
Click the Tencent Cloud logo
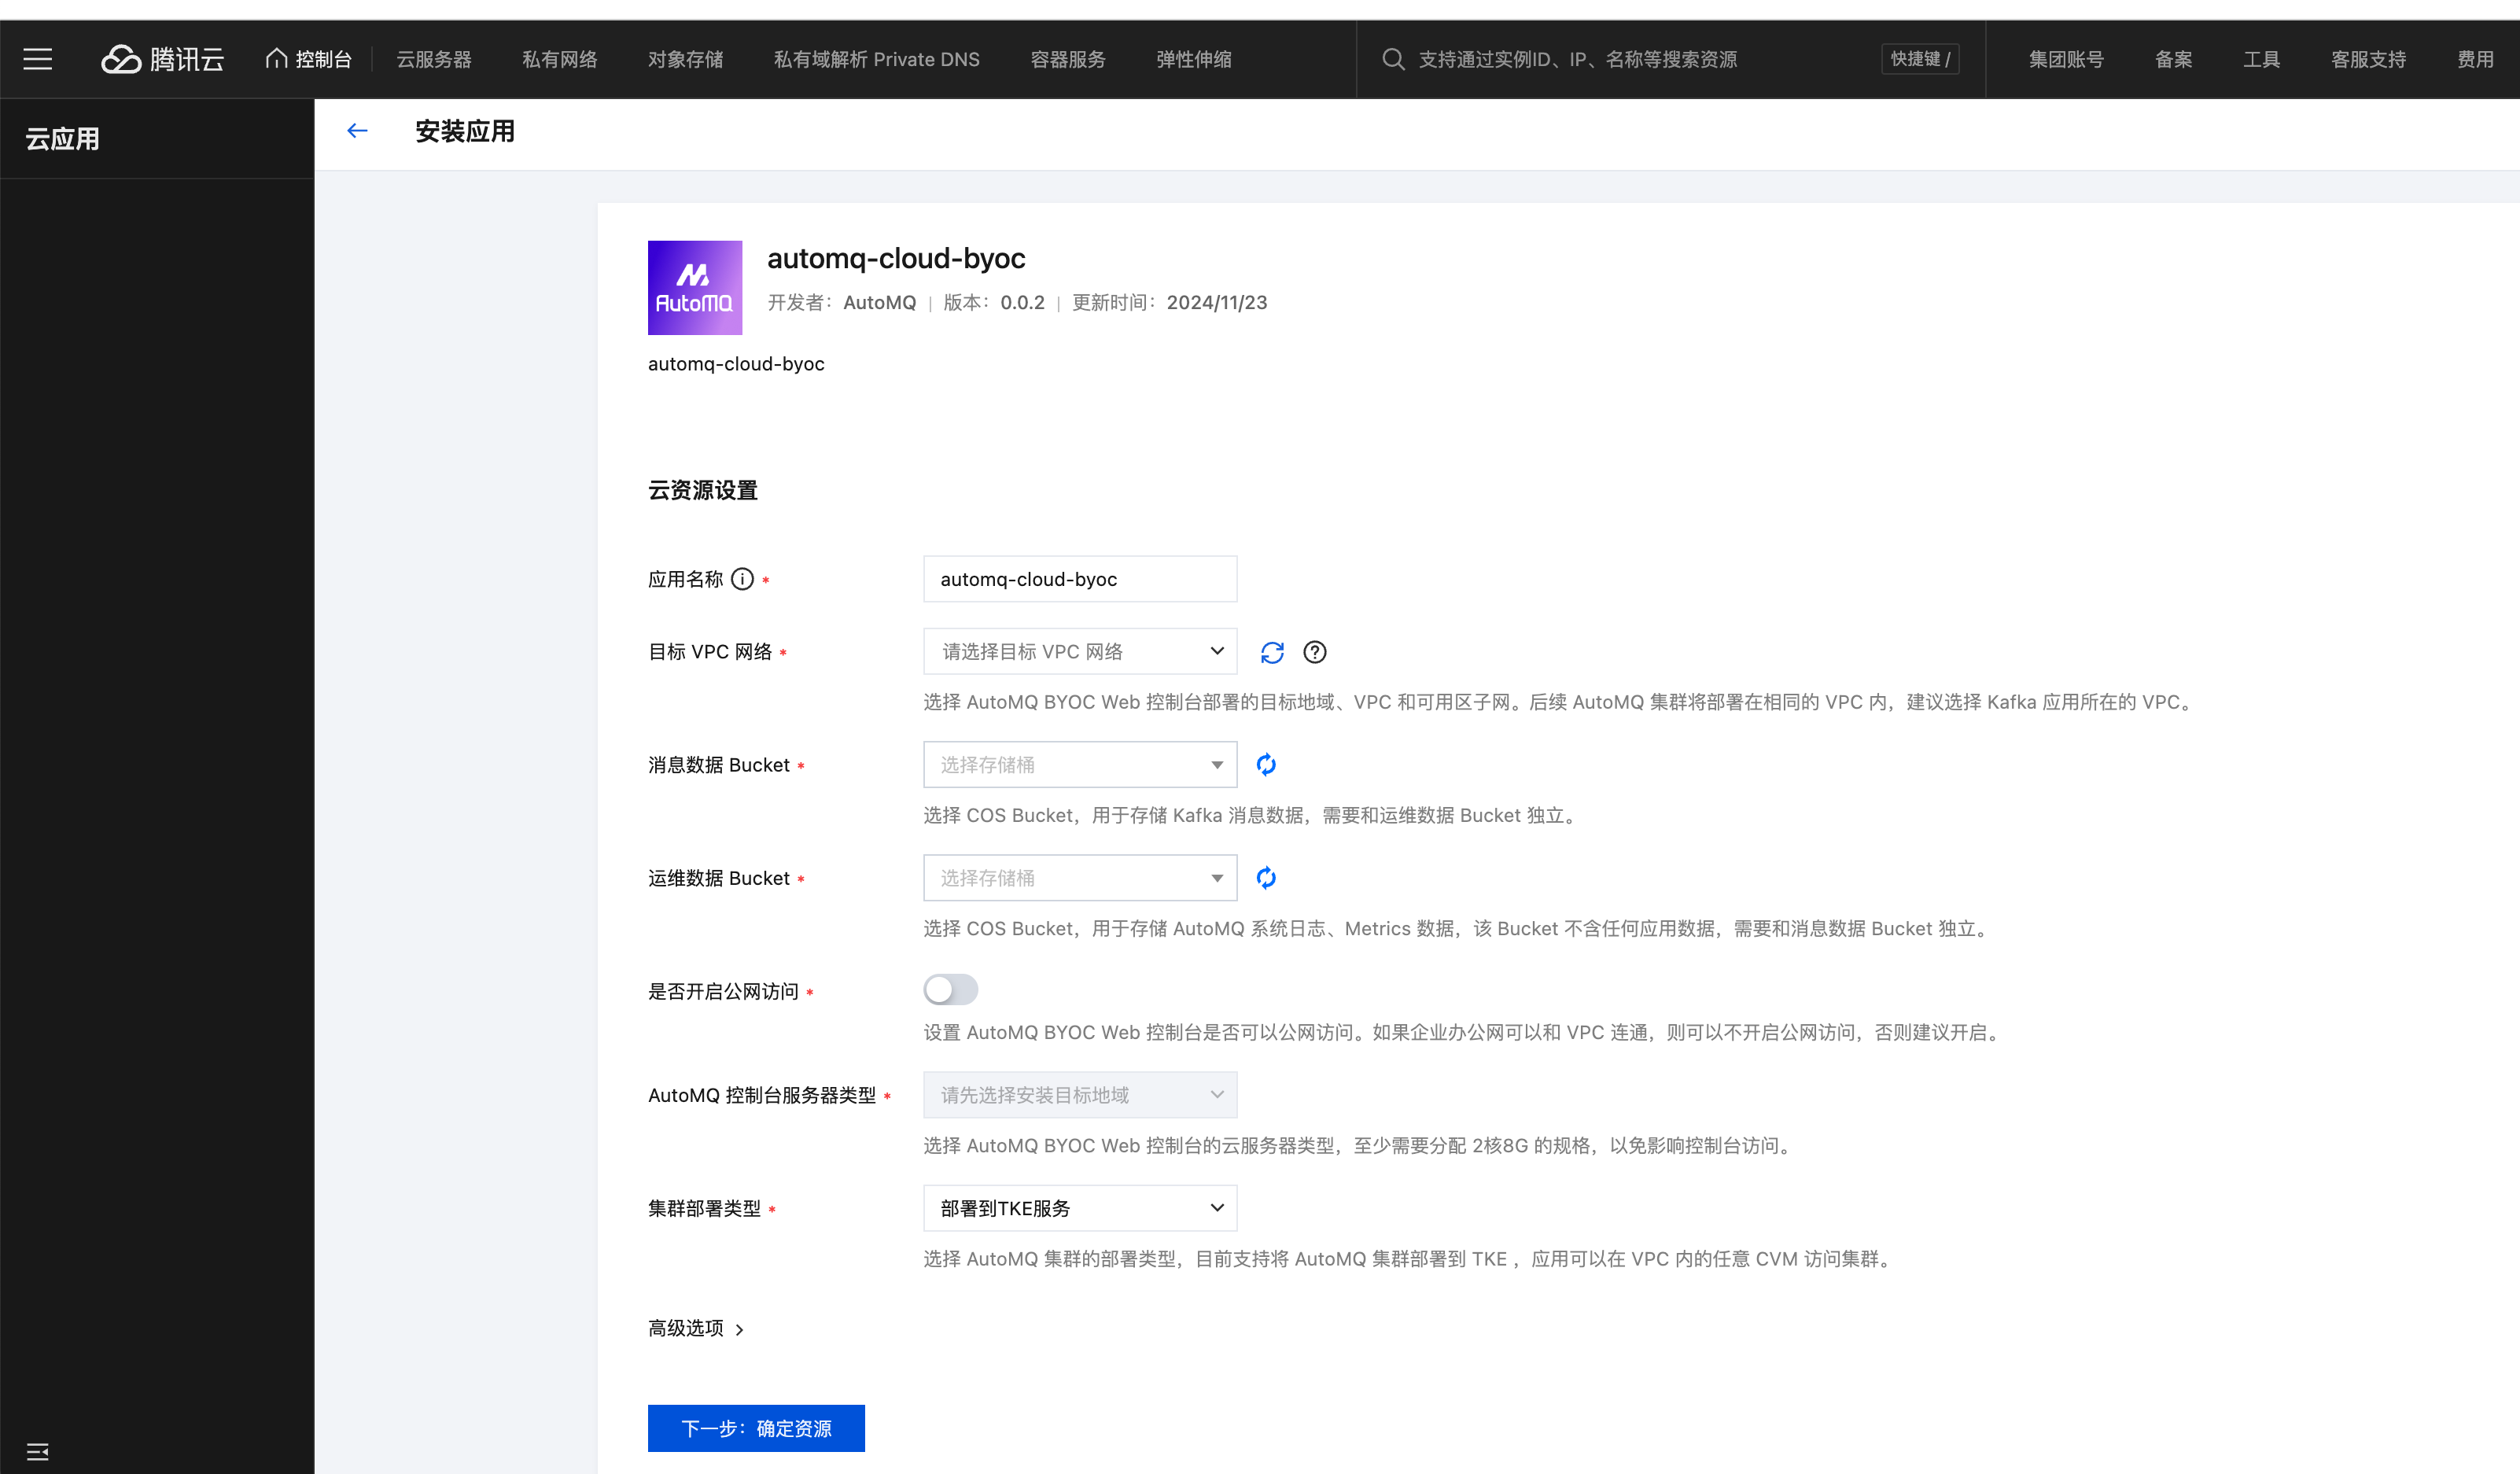(163, 59)
